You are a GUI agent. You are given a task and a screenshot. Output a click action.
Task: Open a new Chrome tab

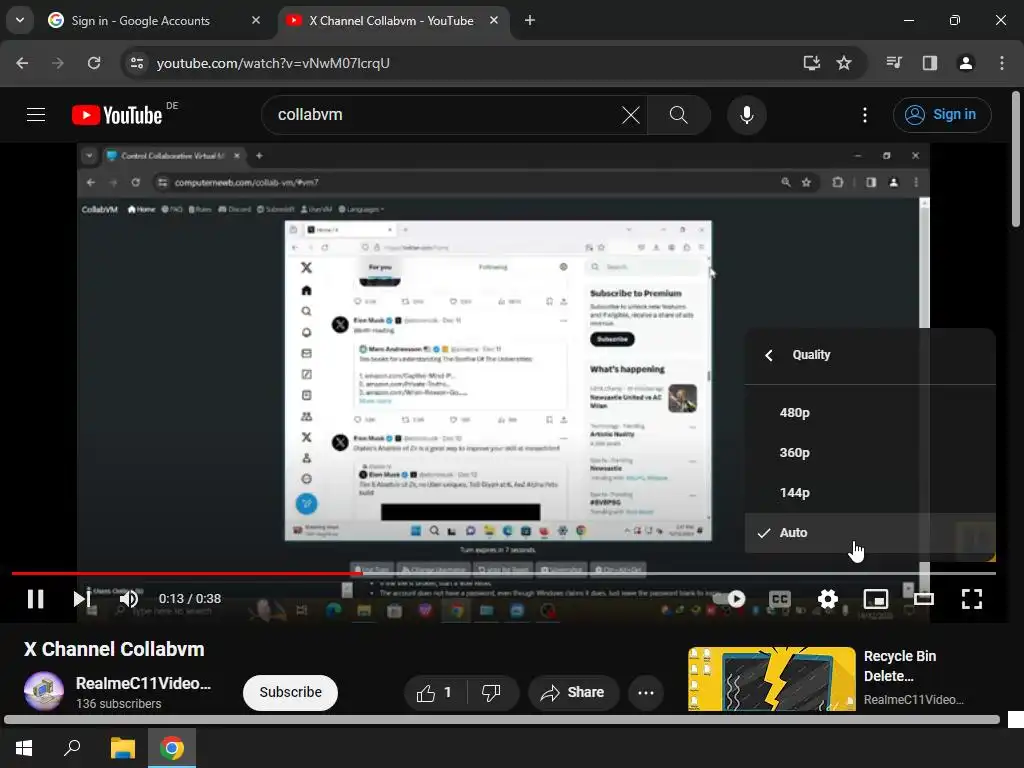530,21
